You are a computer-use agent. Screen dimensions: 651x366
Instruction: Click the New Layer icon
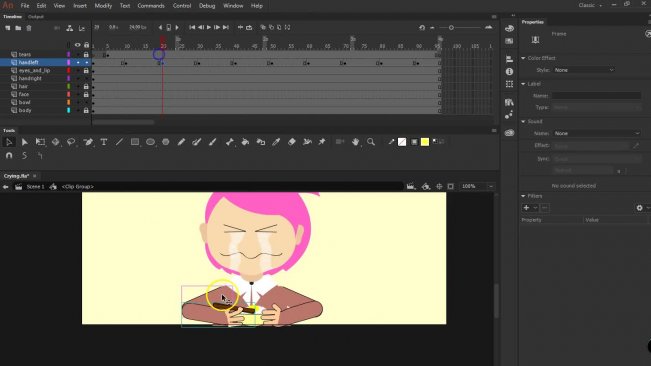point(7,28)
